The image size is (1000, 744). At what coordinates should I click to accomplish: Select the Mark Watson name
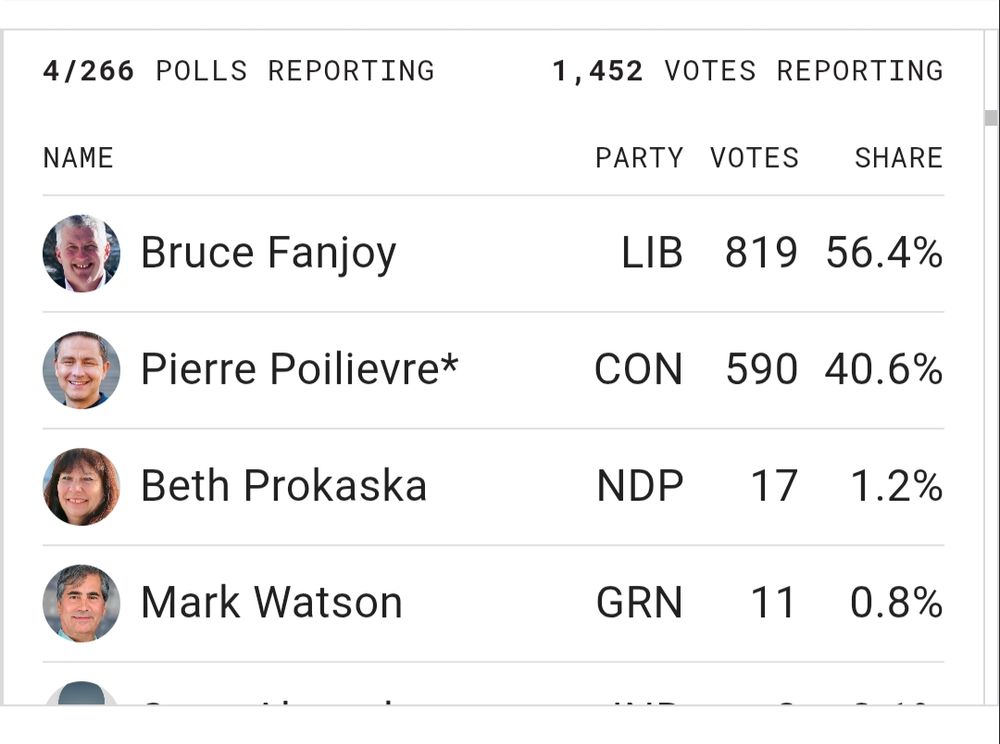pyautogui.click(x=272, y=602)
